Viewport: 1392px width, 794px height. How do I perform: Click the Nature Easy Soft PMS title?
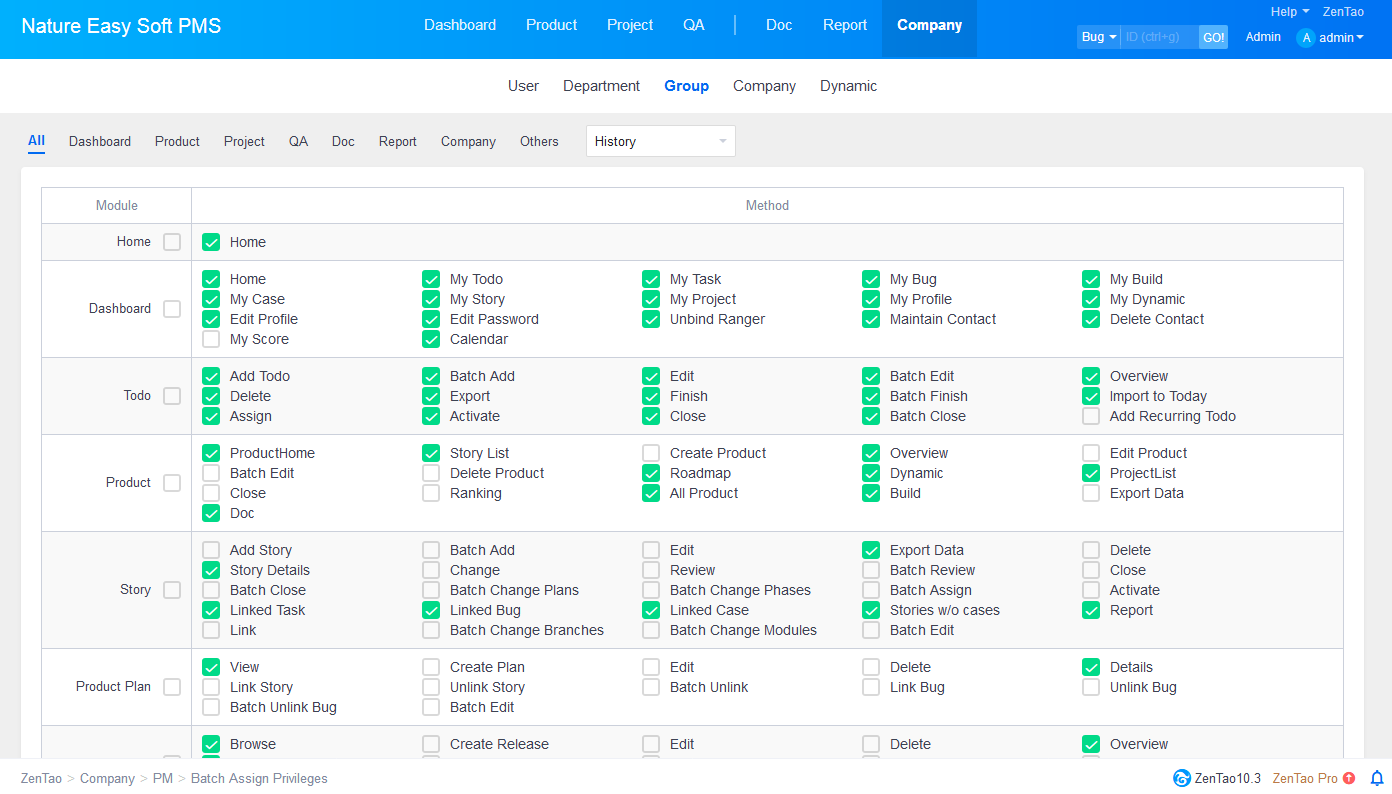click(x=121, y=26)
